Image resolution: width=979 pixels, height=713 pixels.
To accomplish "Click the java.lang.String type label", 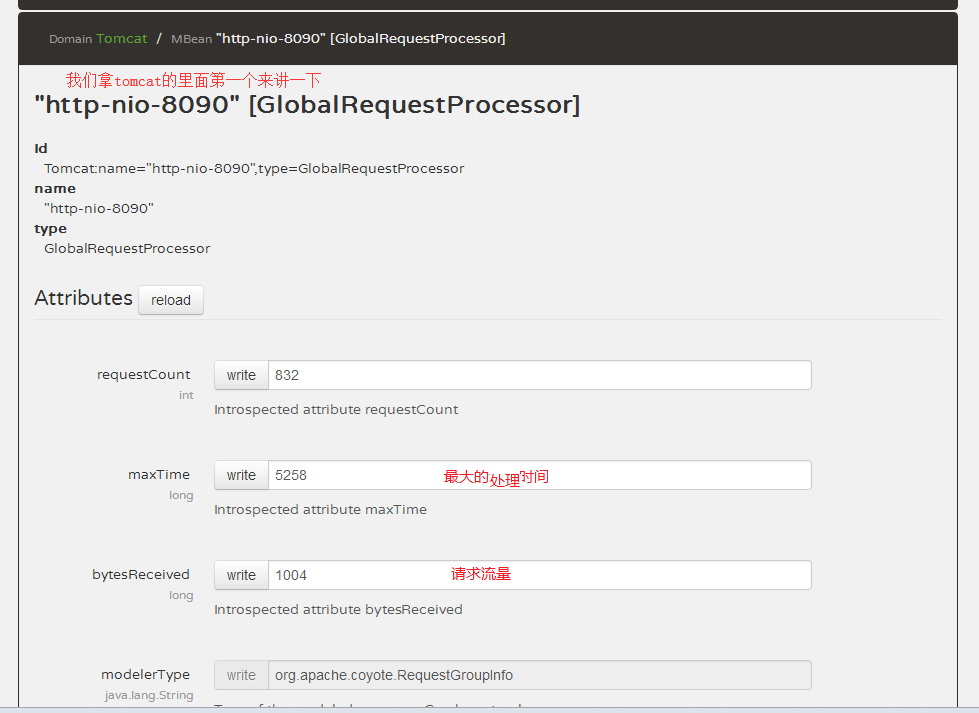I will (x=149, y=695).
